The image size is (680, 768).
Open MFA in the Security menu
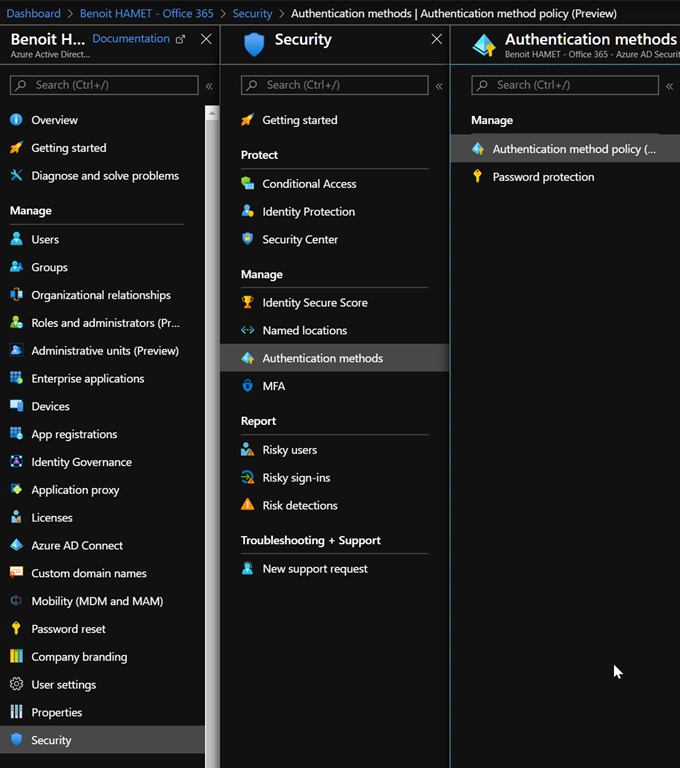(x=273, y=386)
